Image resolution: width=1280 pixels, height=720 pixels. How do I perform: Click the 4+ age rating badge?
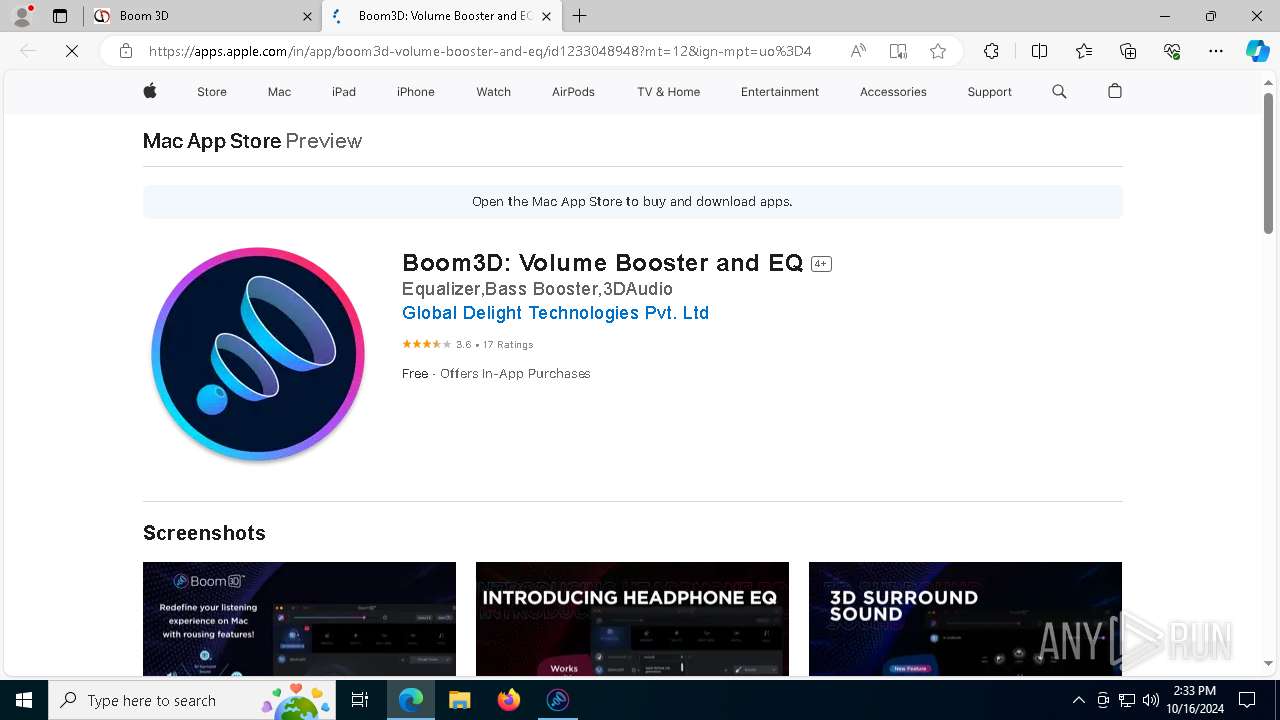[821, 264]
